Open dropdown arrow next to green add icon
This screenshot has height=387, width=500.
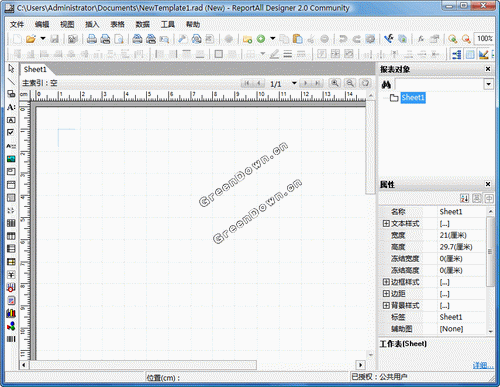point(273,39)
